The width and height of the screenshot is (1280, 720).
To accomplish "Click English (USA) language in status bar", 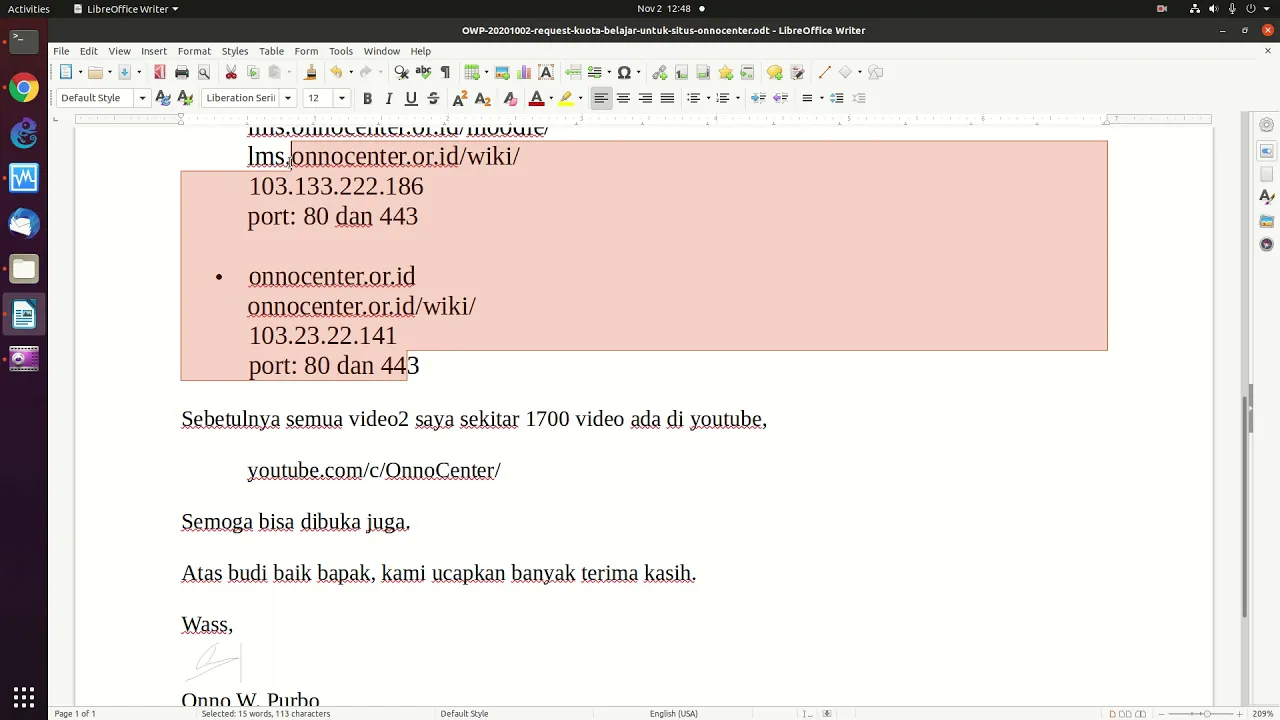I will point(673,714).
